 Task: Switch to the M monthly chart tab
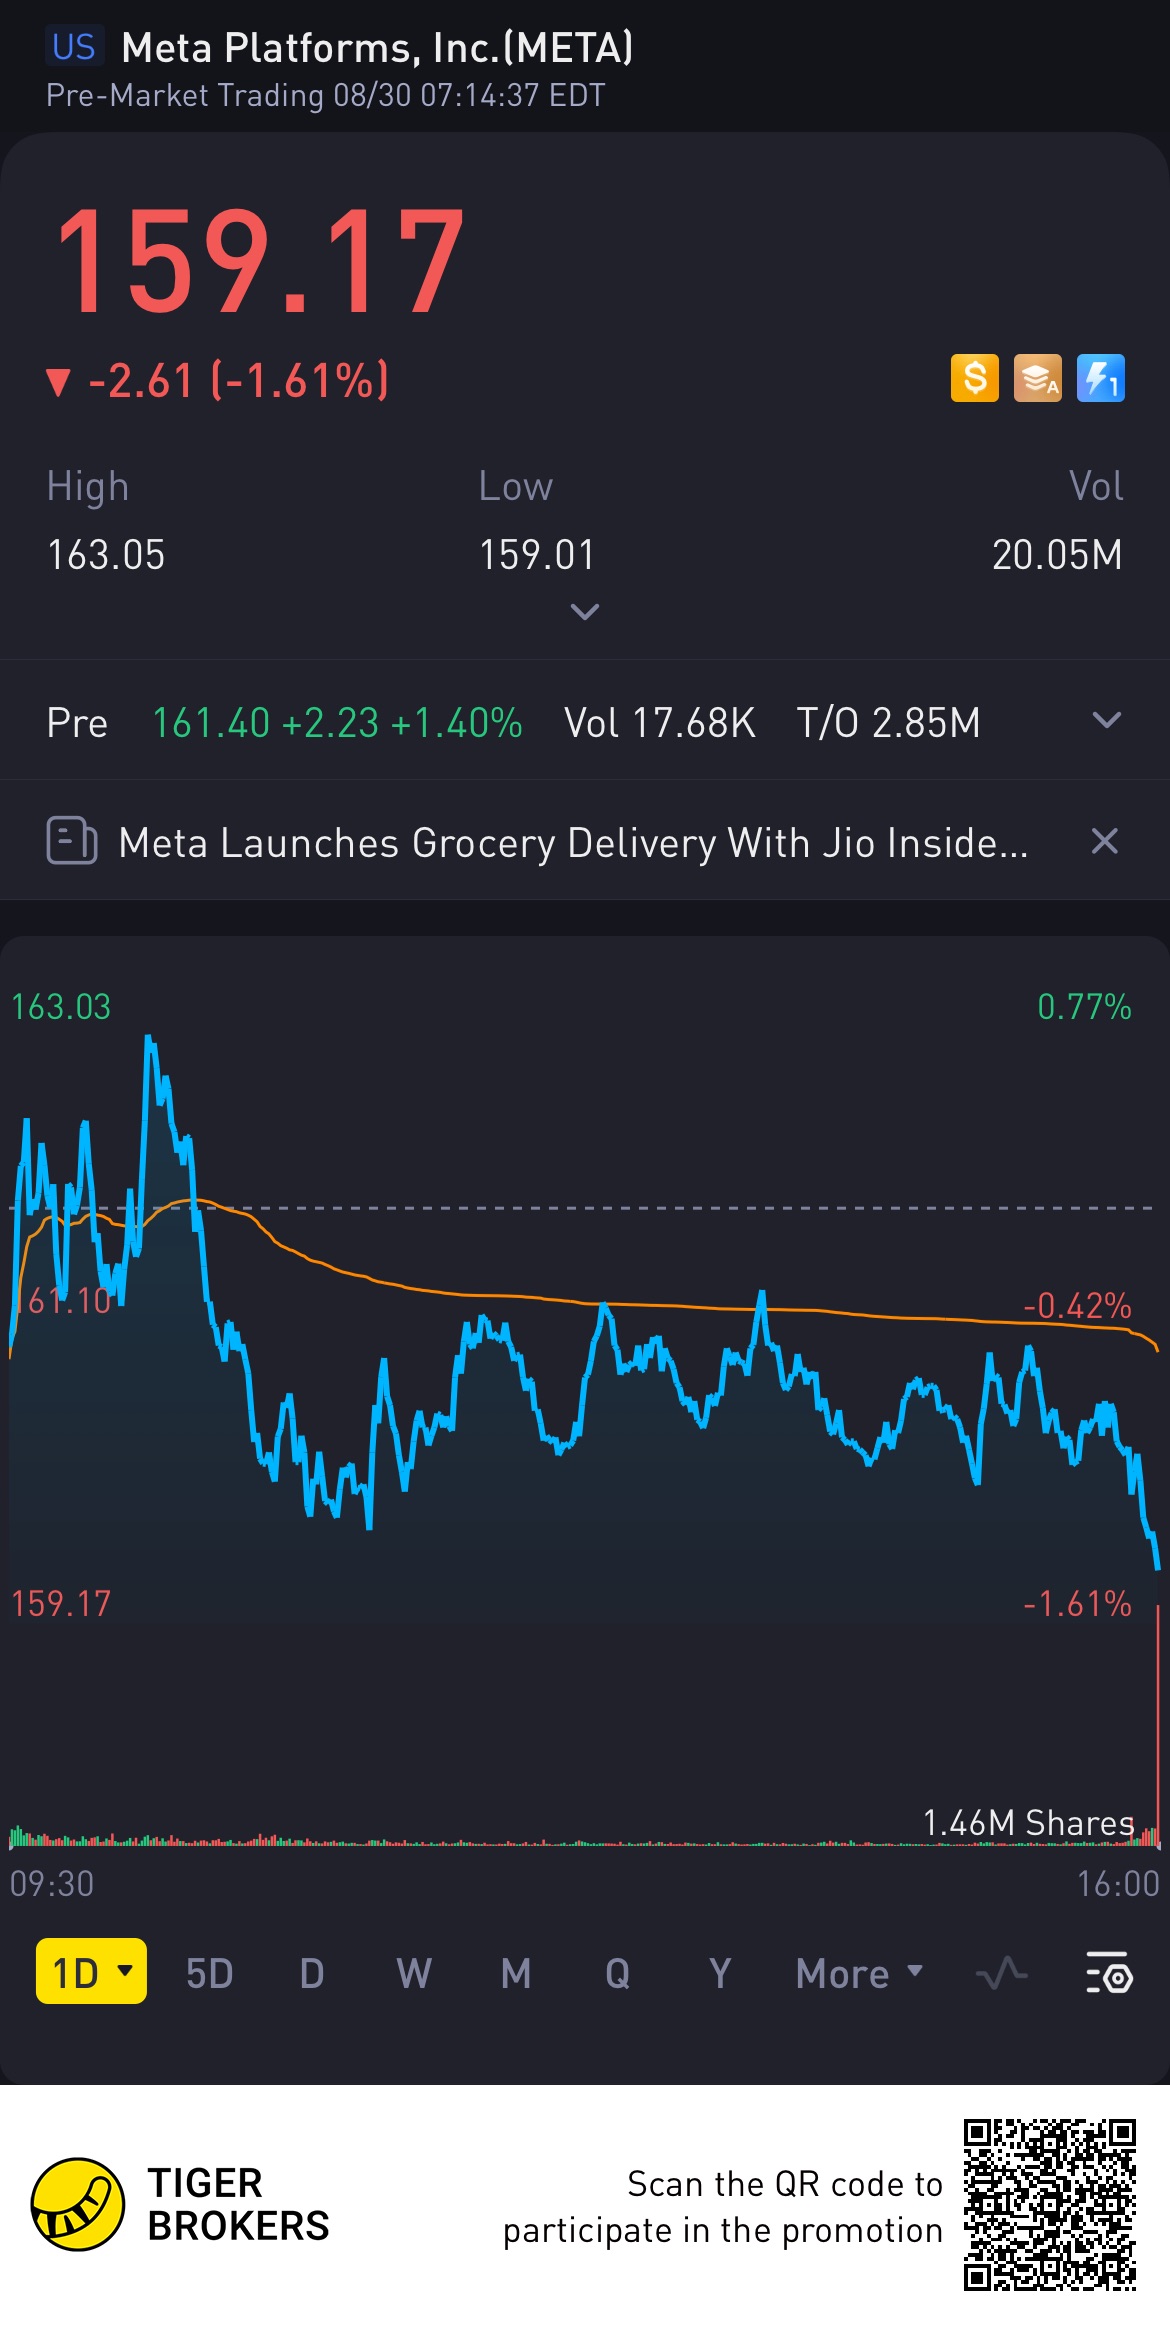tap(516, 1973)
